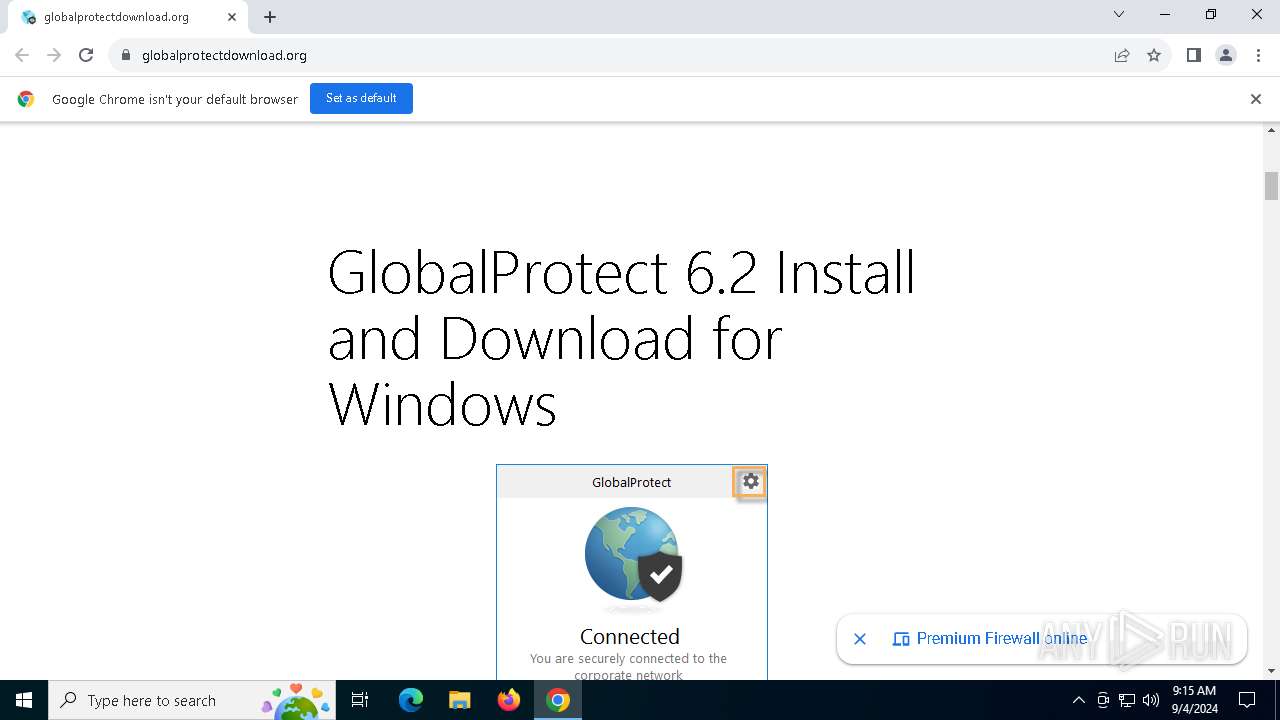The width and height of the screenshot is (1280, 720).
Task: Launch Microsoft Edge from taskbar
Action: click(411, 700)
